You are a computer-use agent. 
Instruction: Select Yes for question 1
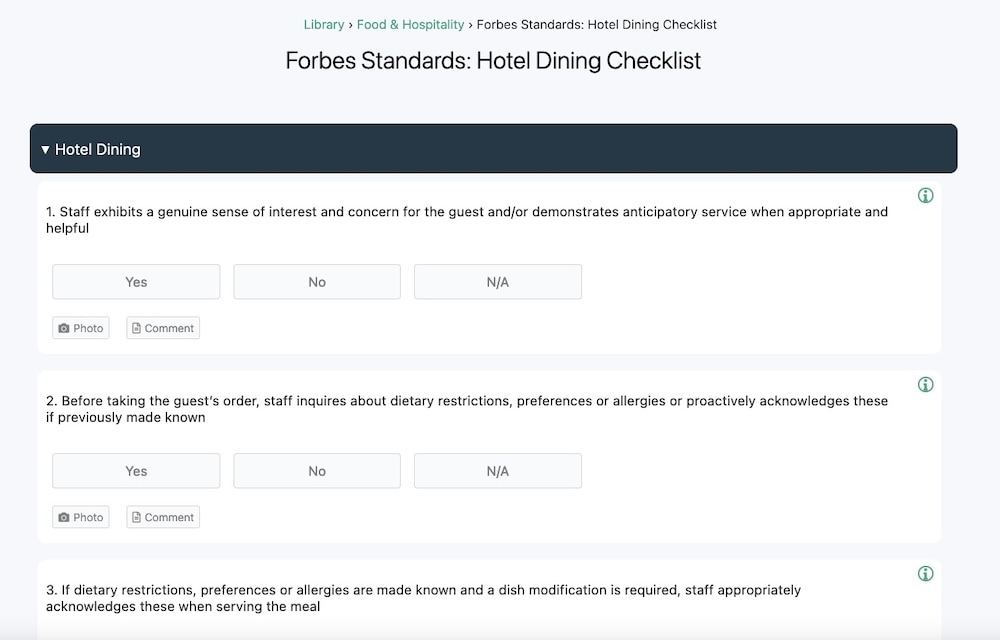coord(135,281)
